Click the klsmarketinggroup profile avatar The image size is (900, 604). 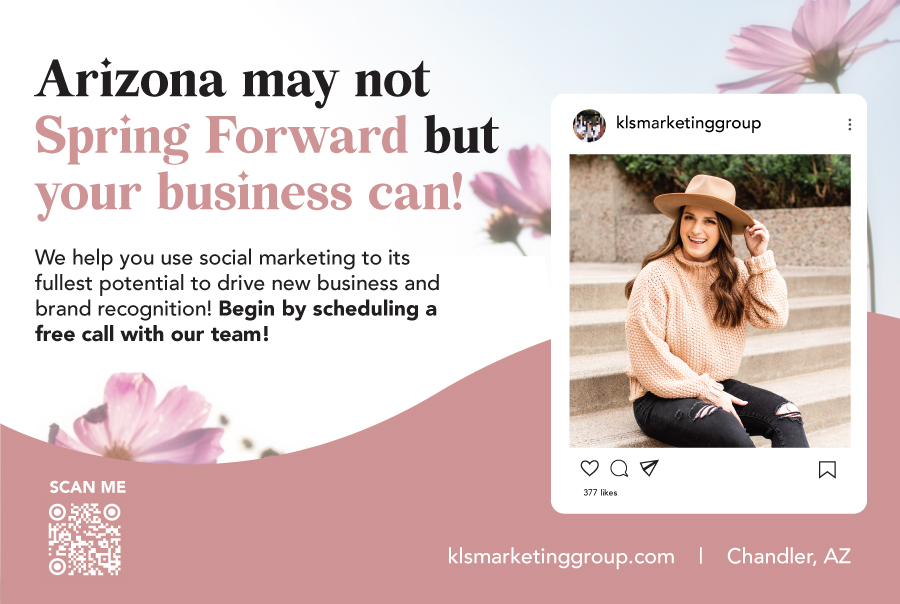pos(589,125)
